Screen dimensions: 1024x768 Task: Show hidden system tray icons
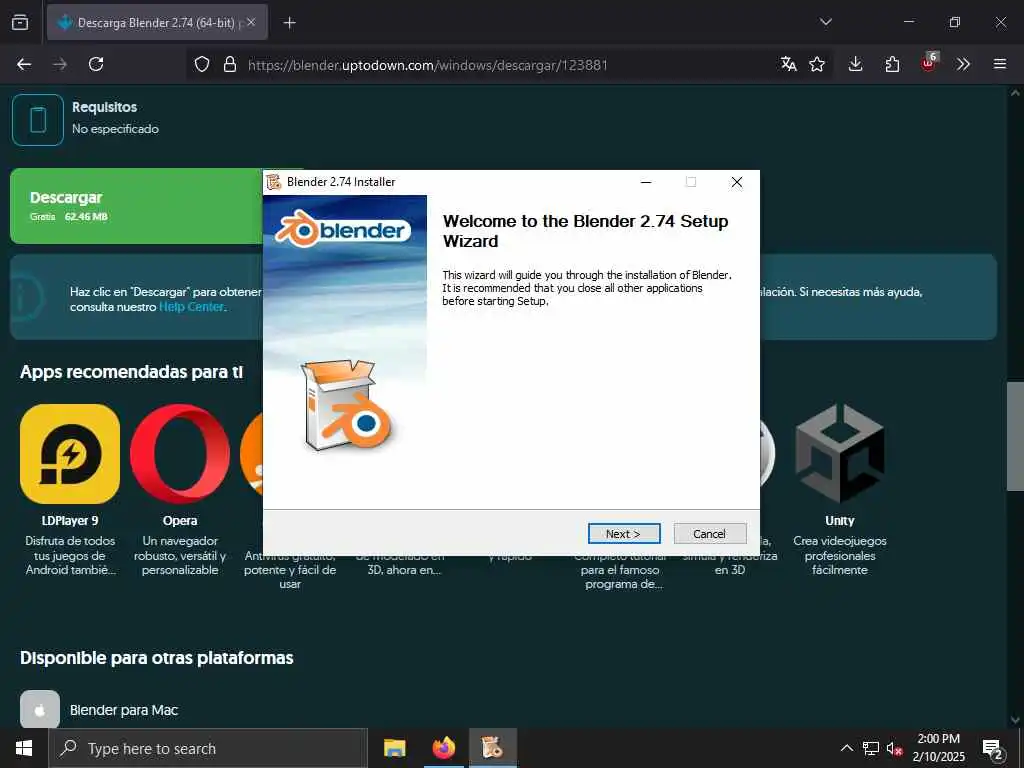(x=846, y=748)
